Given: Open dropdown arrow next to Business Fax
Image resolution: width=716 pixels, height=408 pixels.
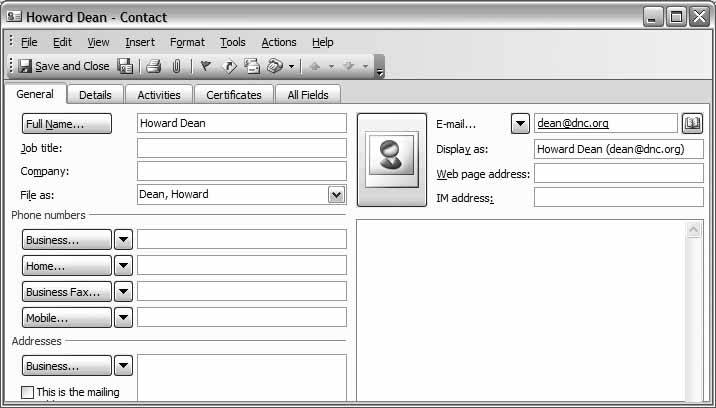Looking at the screenshot, I should point(123,292).
